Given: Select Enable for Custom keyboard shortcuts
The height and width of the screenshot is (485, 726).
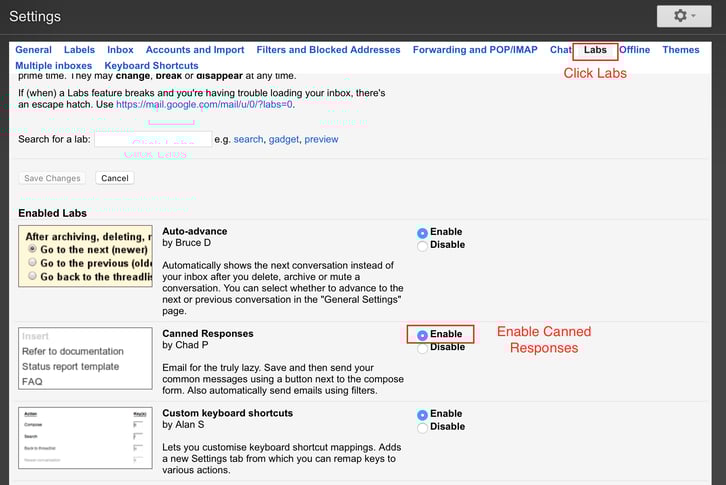Looking at the screenshot, I should click(x=422, y=415).
